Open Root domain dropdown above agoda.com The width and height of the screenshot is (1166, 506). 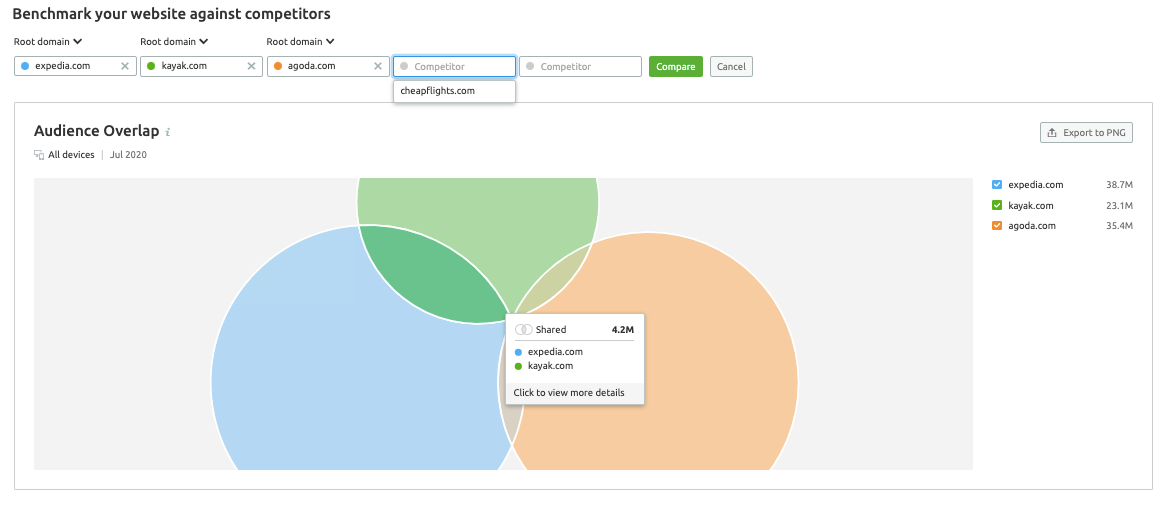point(300,42)
